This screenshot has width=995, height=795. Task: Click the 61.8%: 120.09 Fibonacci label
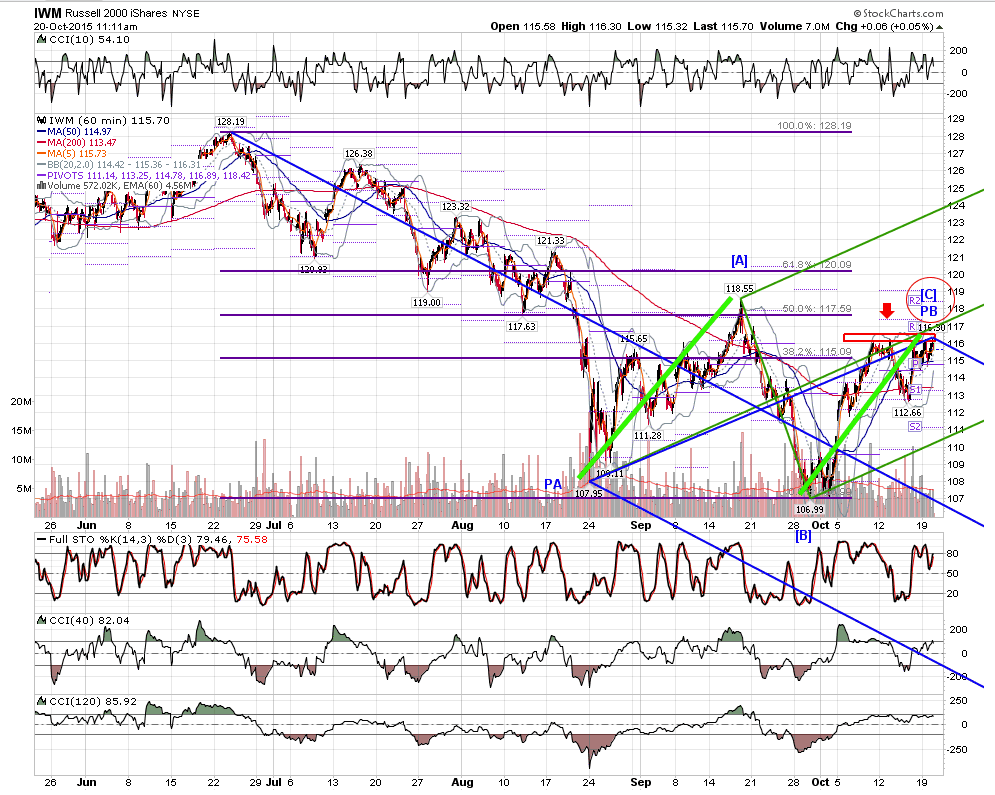tap(817, 265)
